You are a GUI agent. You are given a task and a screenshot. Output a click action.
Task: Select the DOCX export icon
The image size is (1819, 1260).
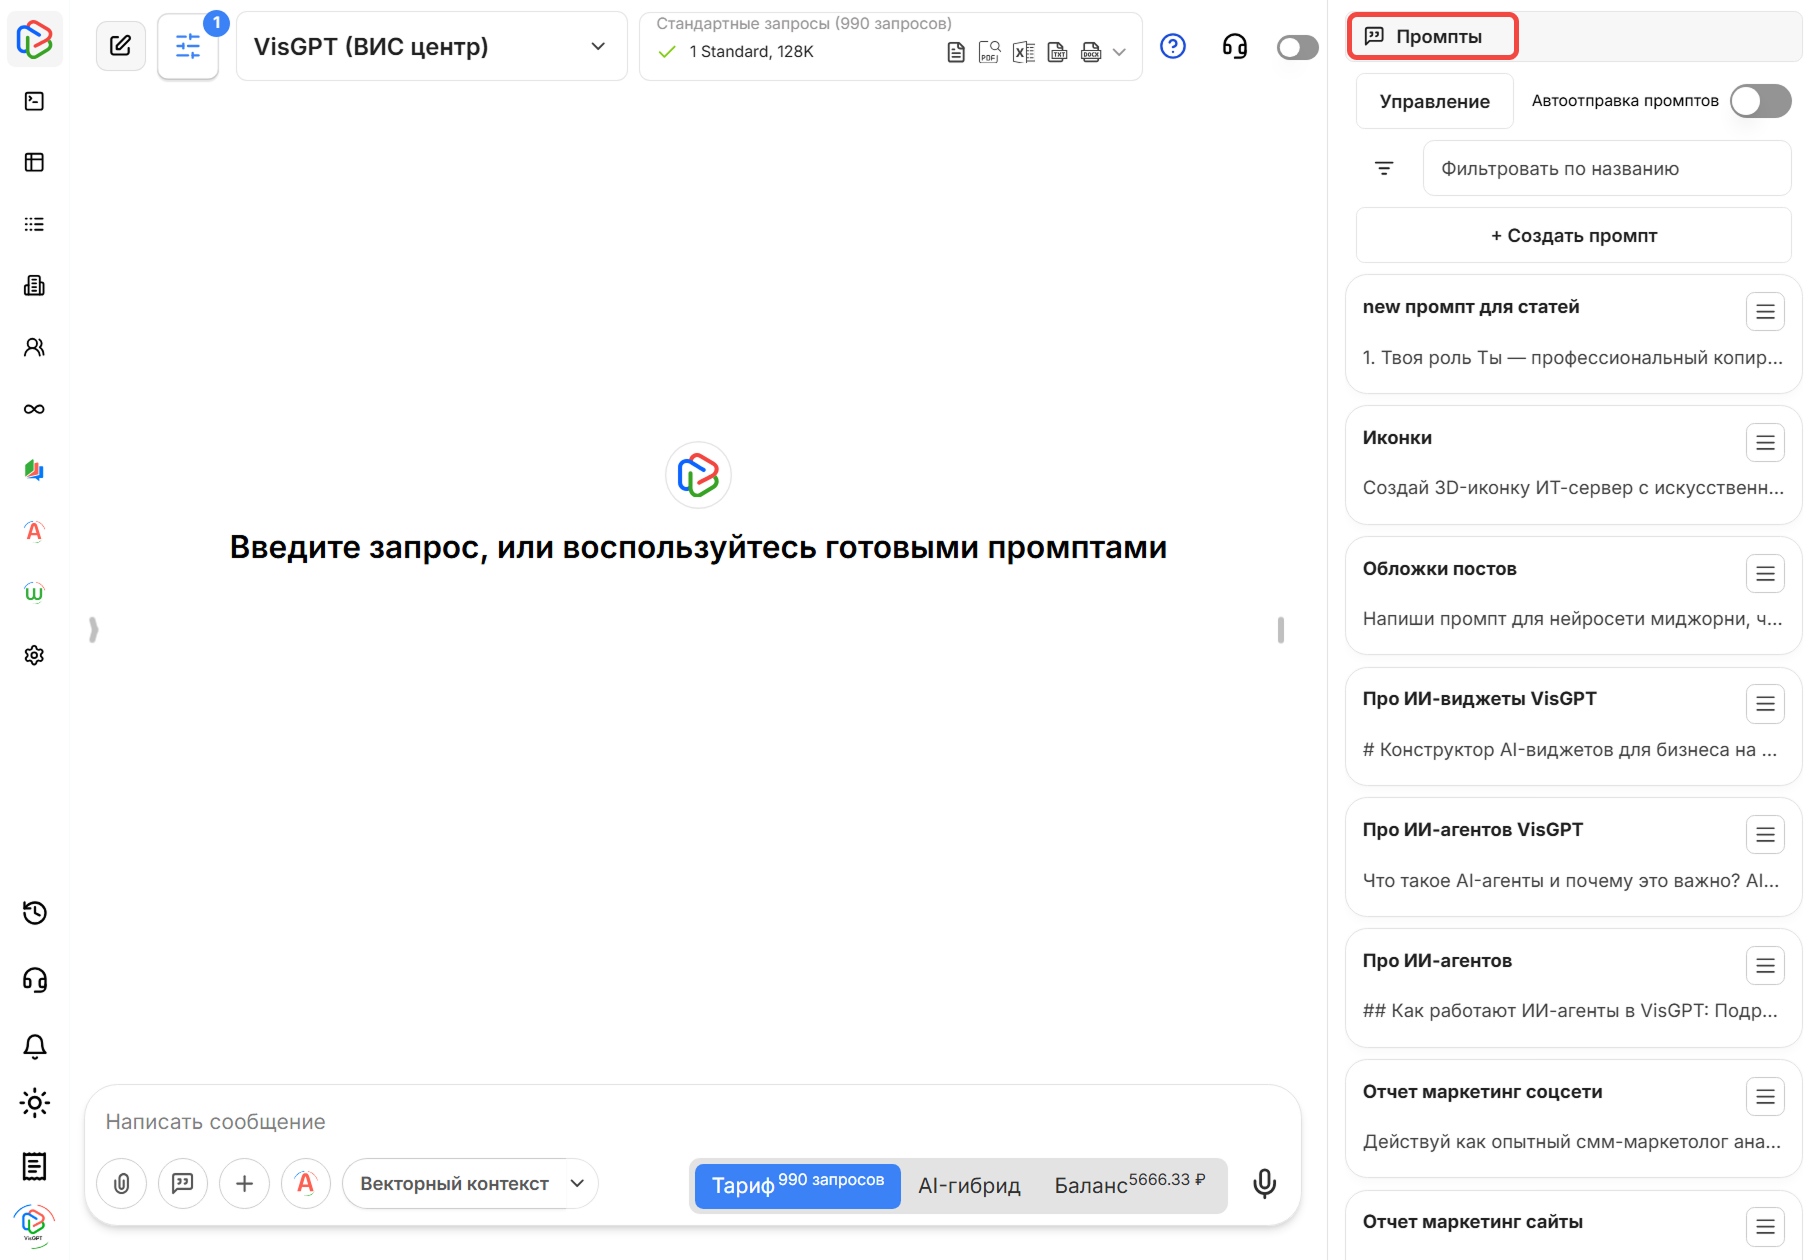(1090, 51)
